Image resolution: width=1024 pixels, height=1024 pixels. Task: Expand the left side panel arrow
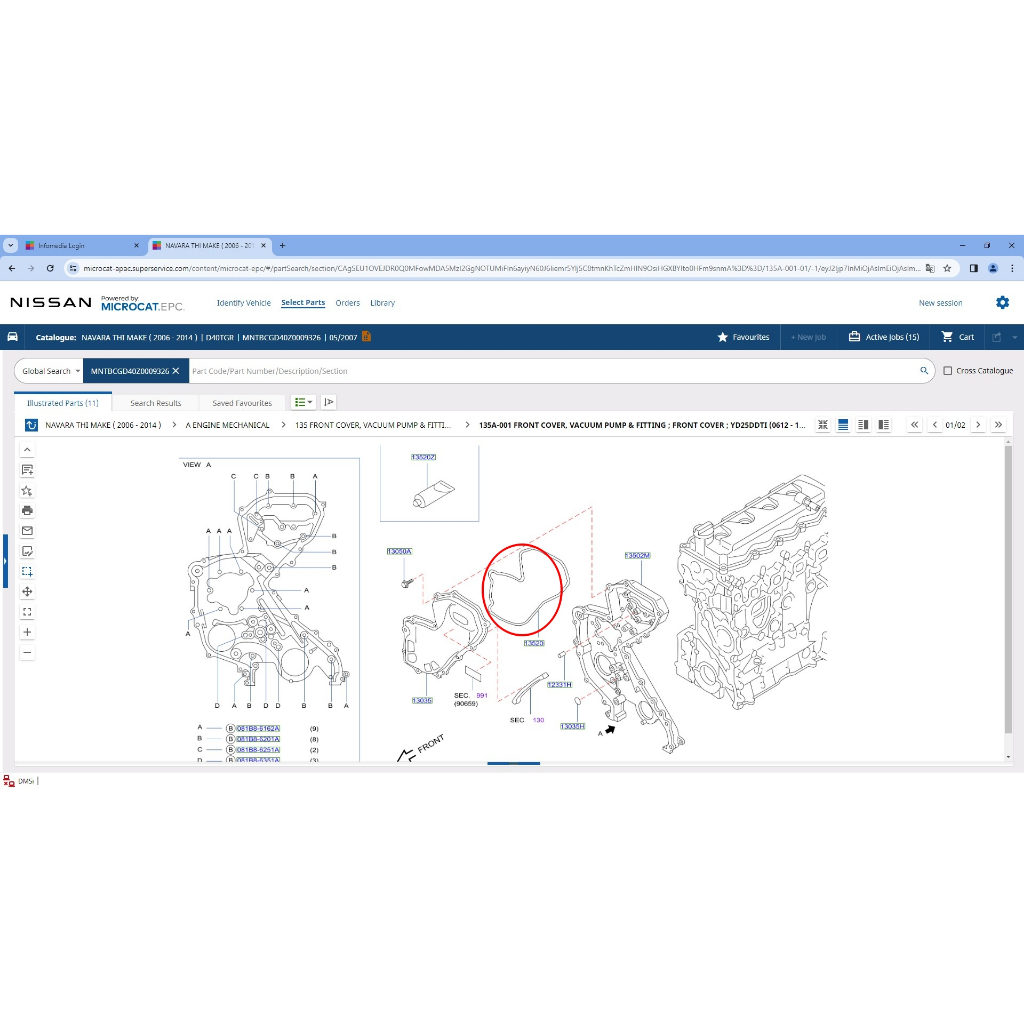4,561
